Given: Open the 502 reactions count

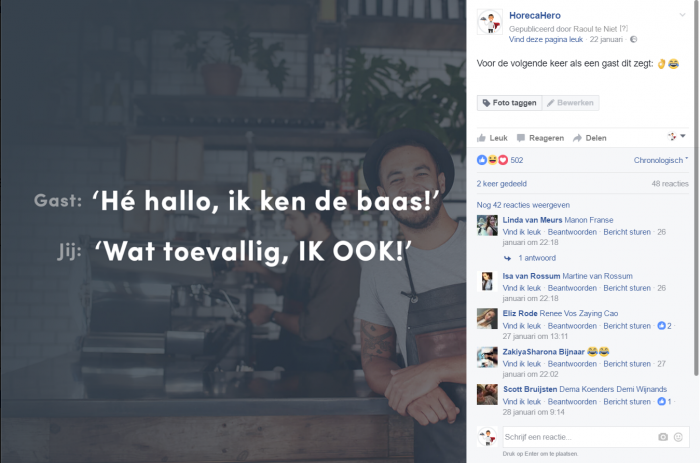Looking at the screenshot, I should point(517,160).
